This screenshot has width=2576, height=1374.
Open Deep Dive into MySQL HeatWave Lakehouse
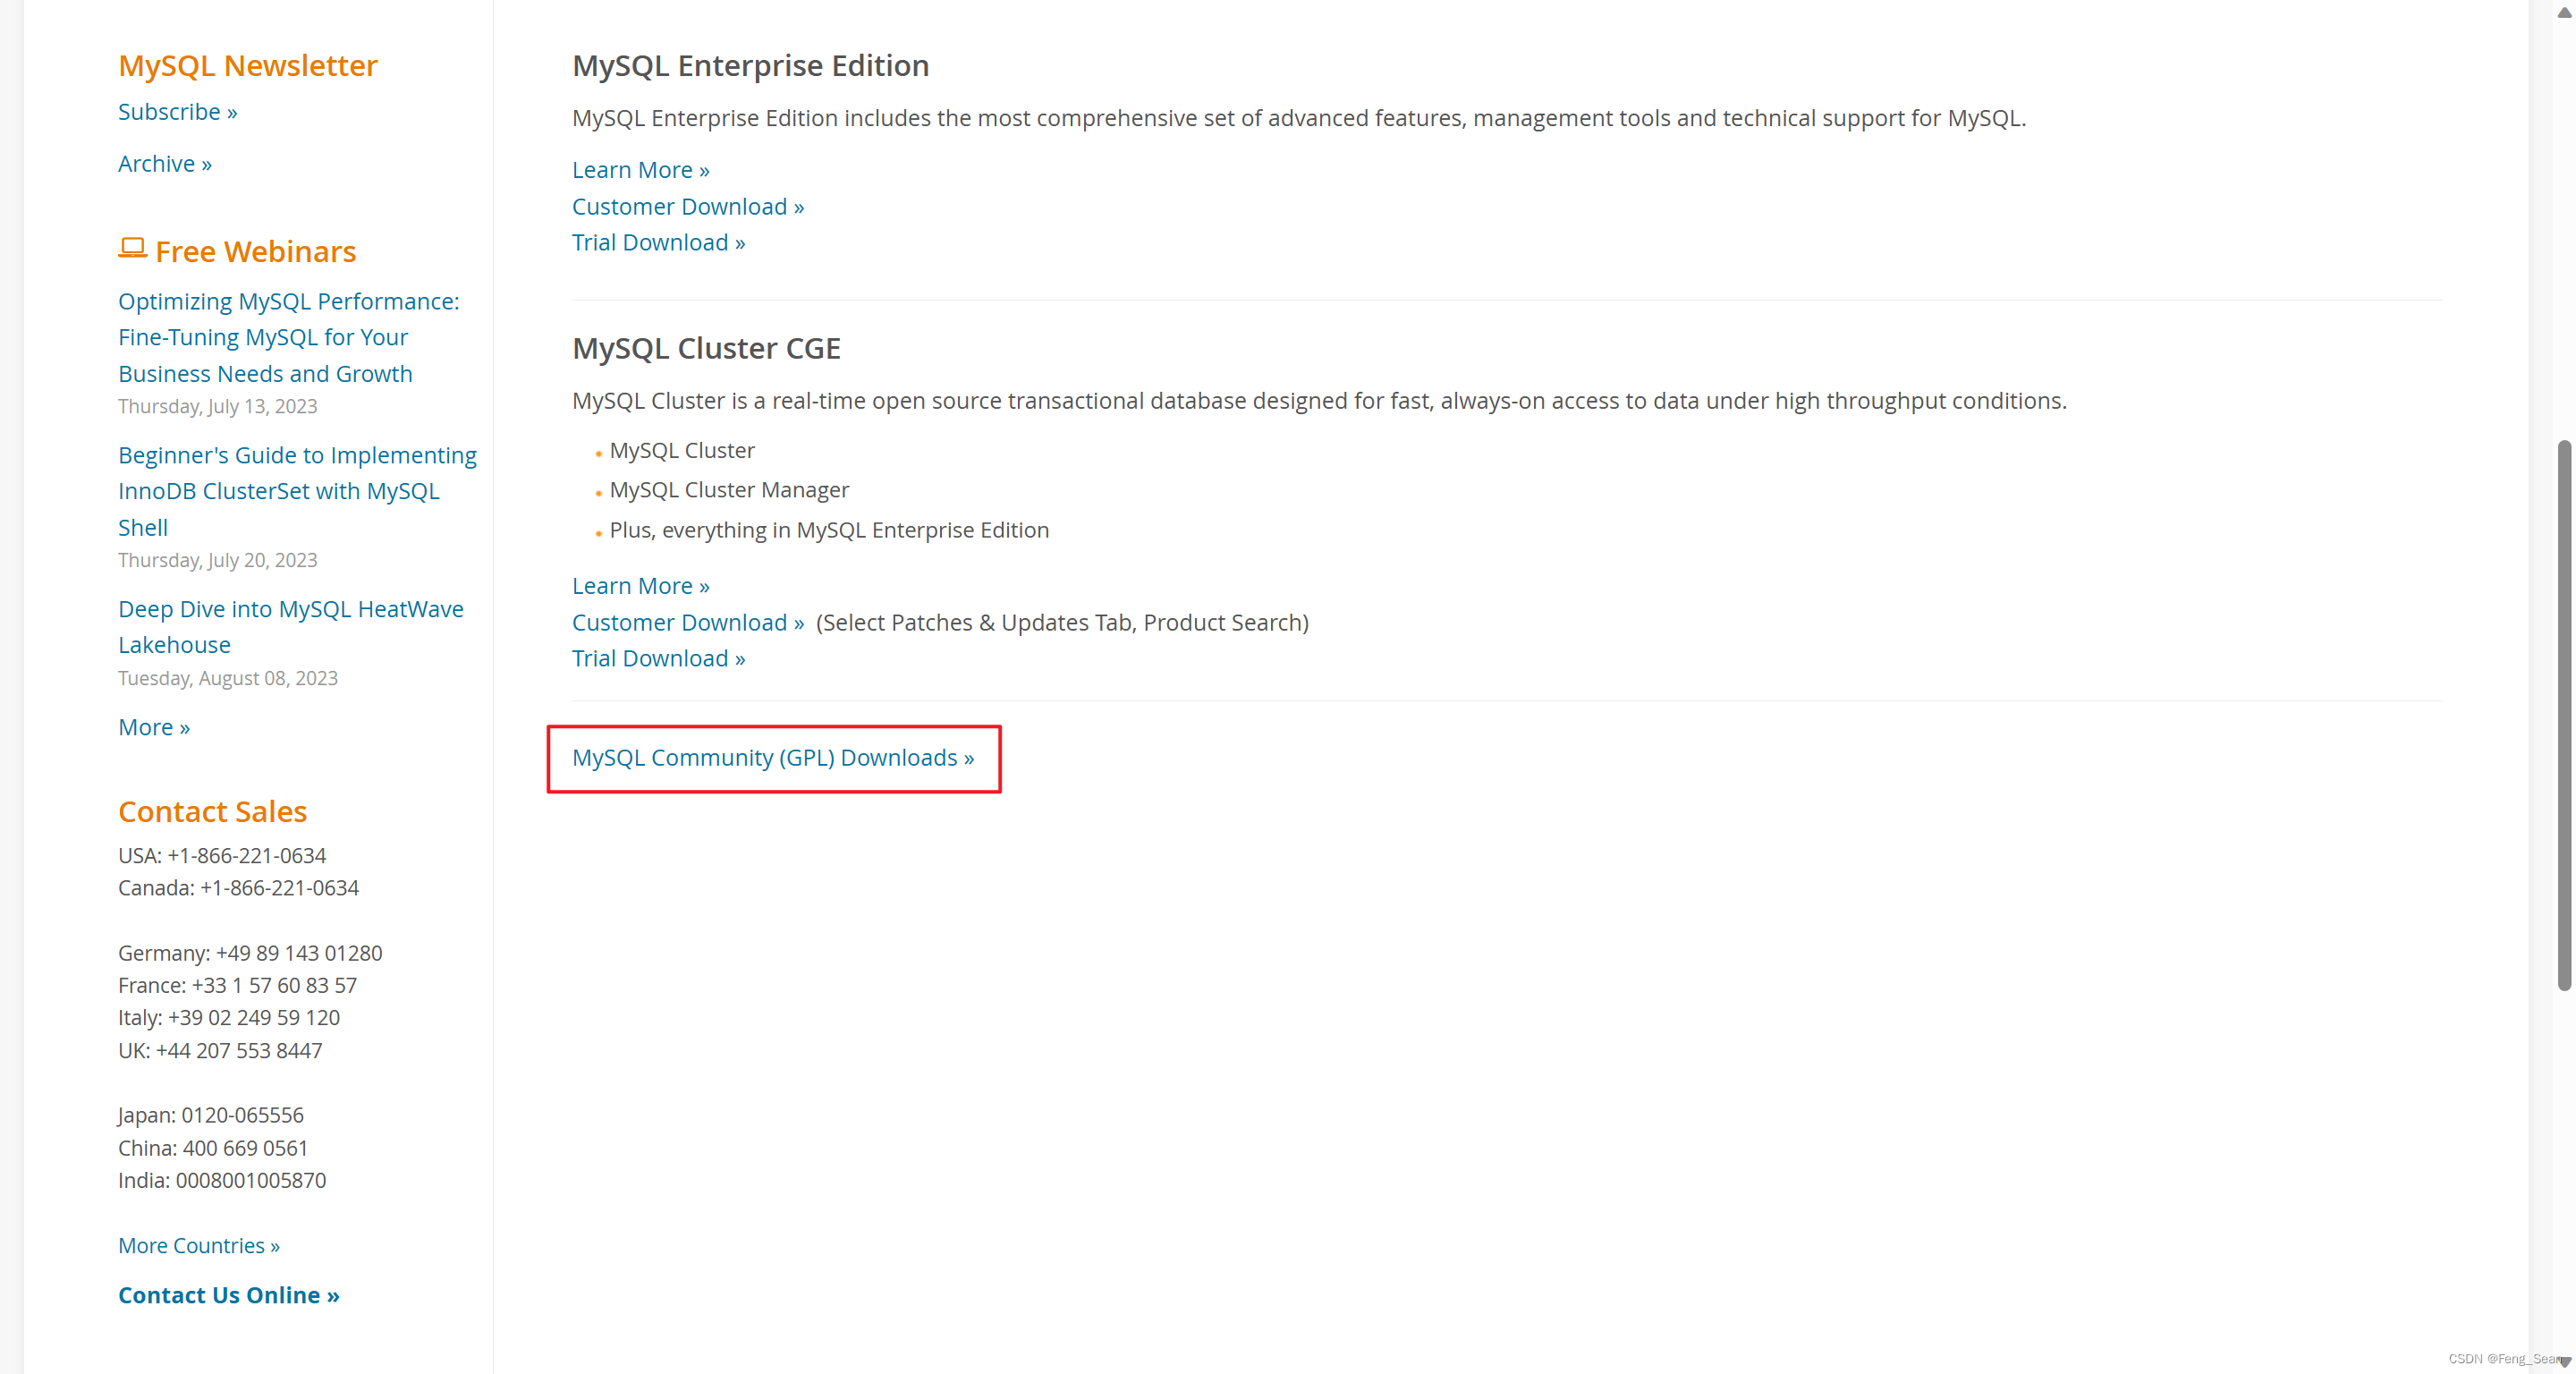pyautogui.click(x=291, y=627)
